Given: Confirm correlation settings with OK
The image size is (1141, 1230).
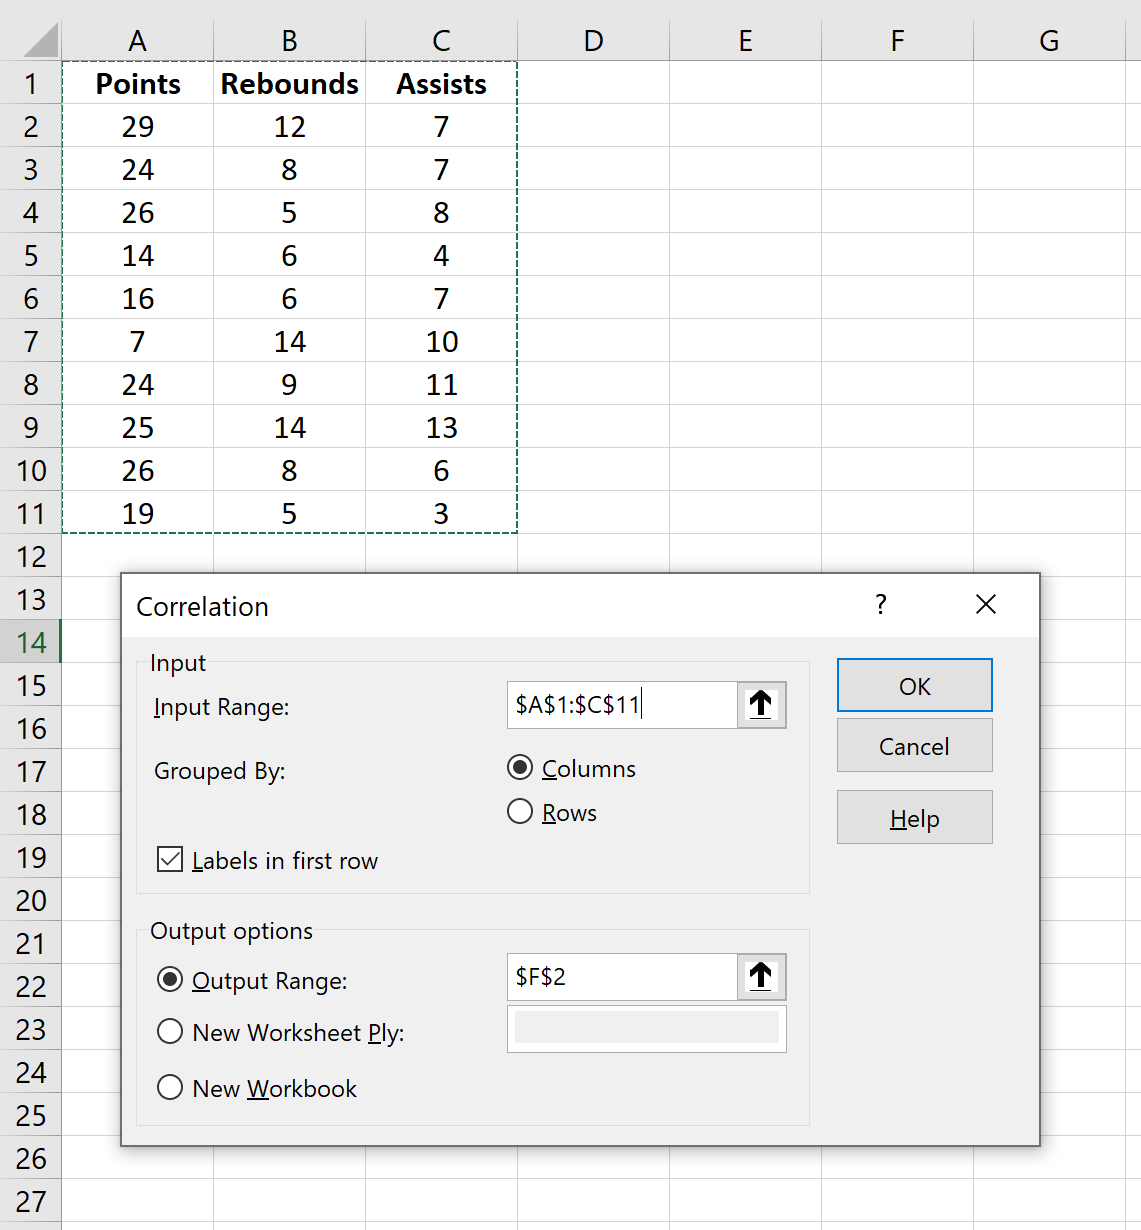Looking at the screenshot, I should (x=913, y=686).
